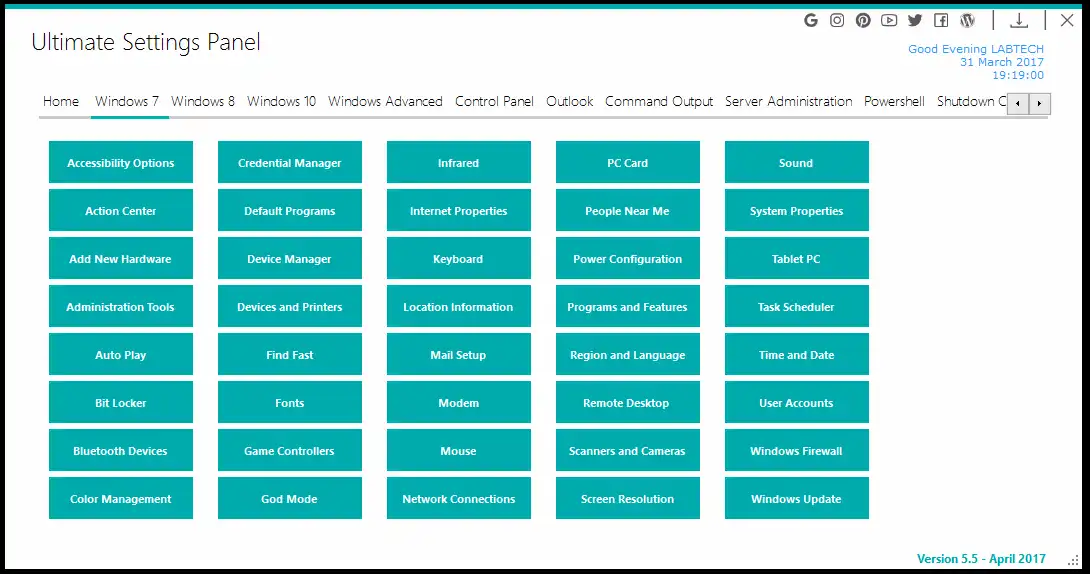Open the Fonts button

(x=290, y=402)
